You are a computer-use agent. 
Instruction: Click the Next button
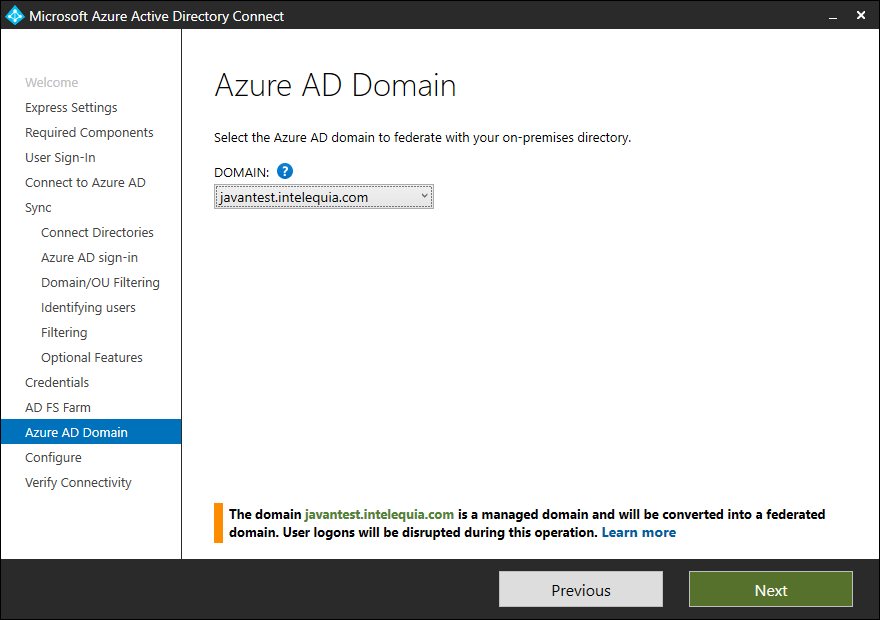770,589
